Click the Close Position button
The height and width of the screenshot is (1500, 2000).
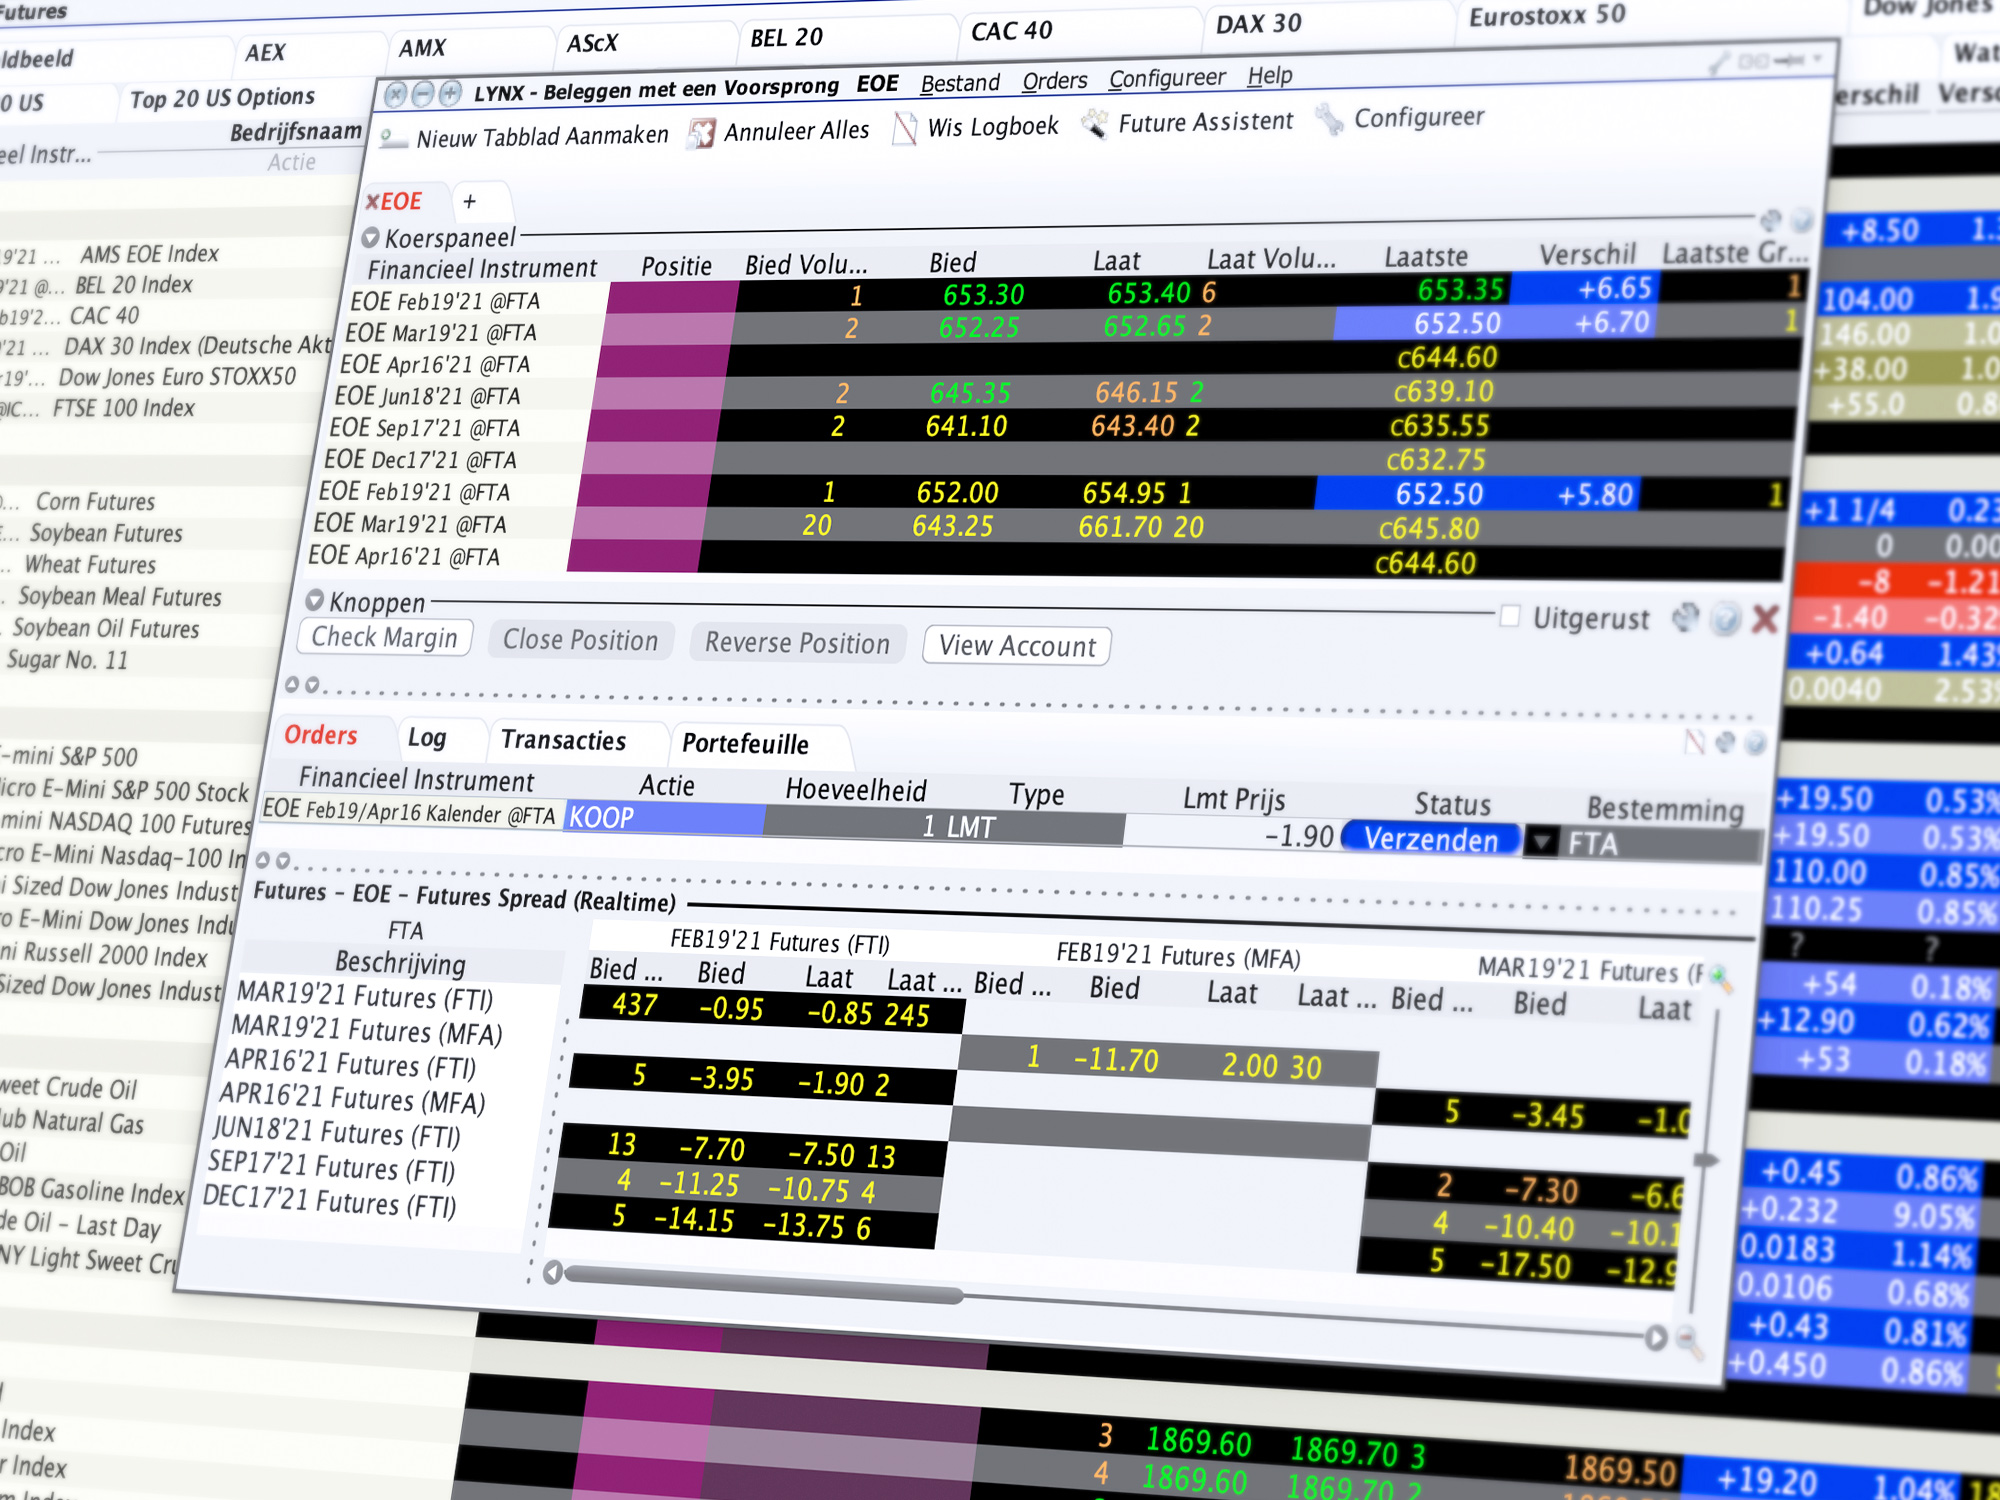581,640
